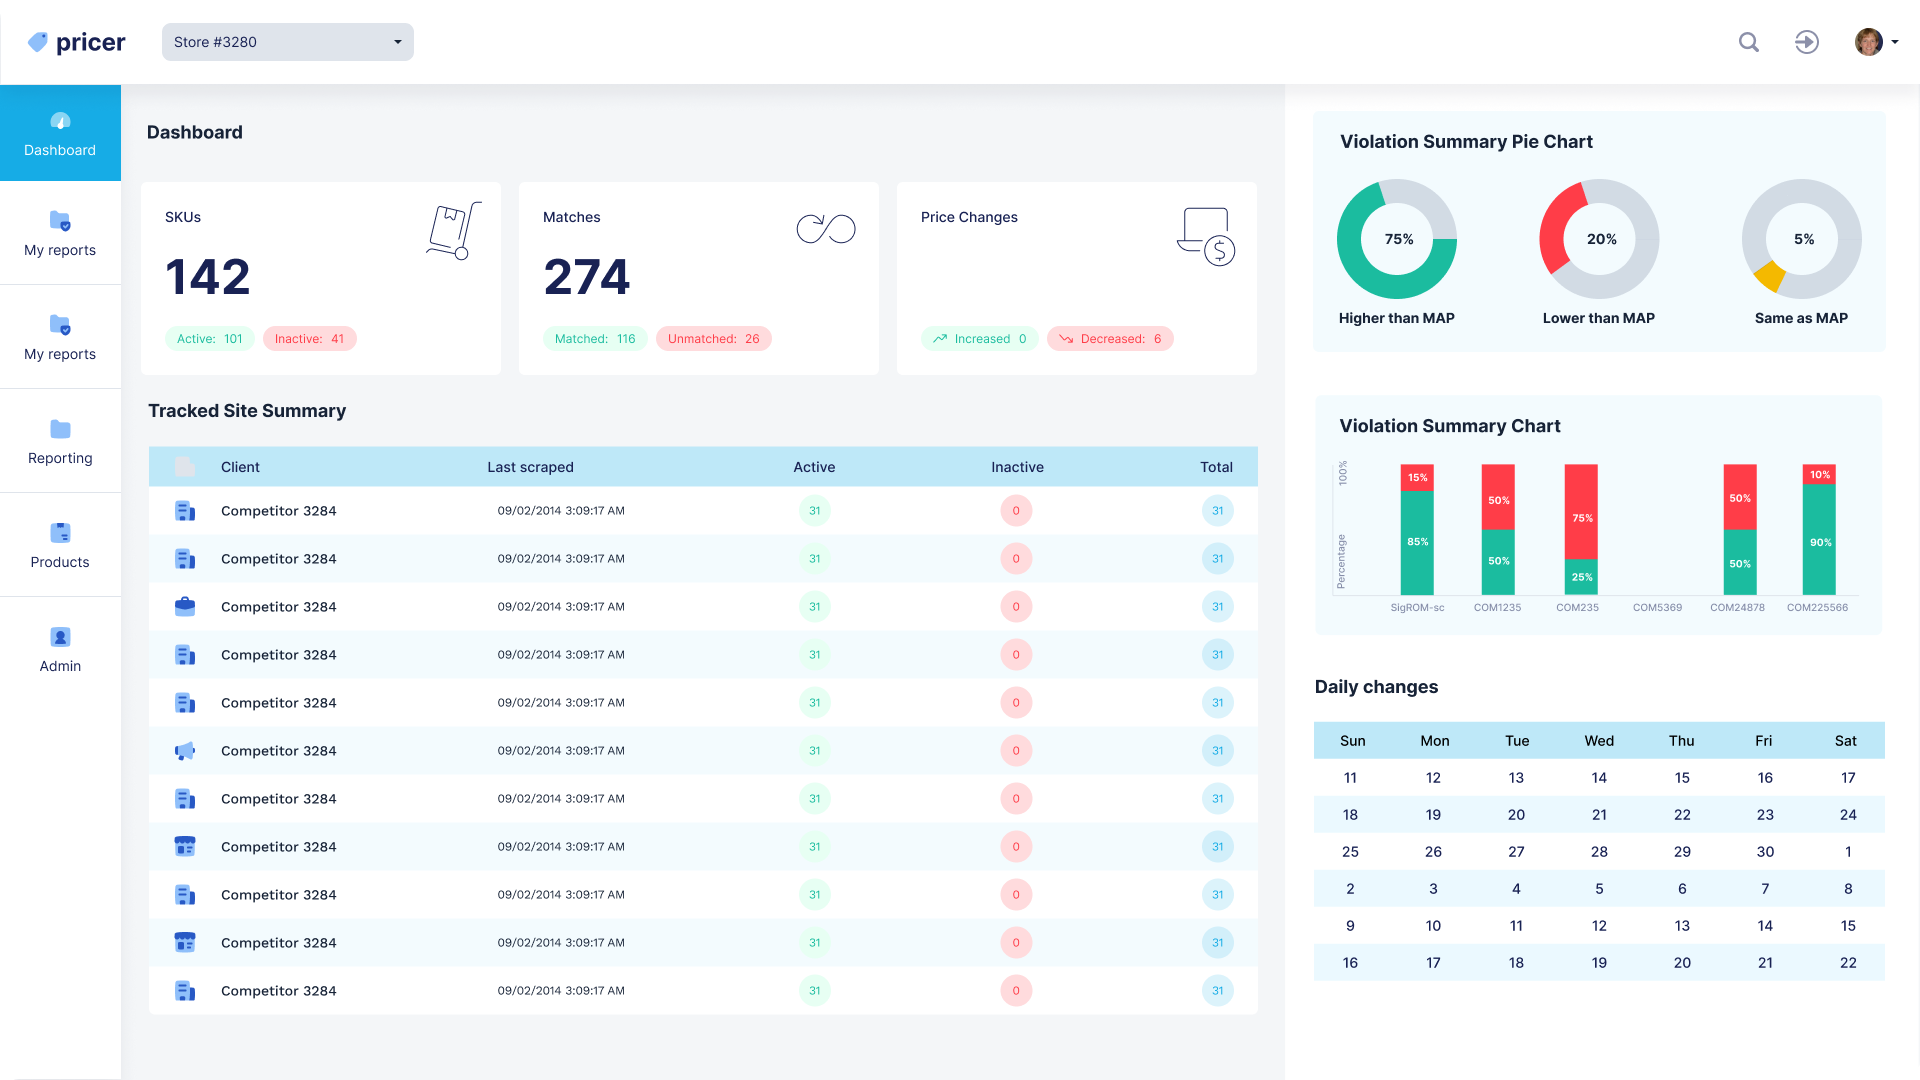Click the Matches infinity loop icon
Viewport: 1920px width, 1080px height.
[826, 229]
